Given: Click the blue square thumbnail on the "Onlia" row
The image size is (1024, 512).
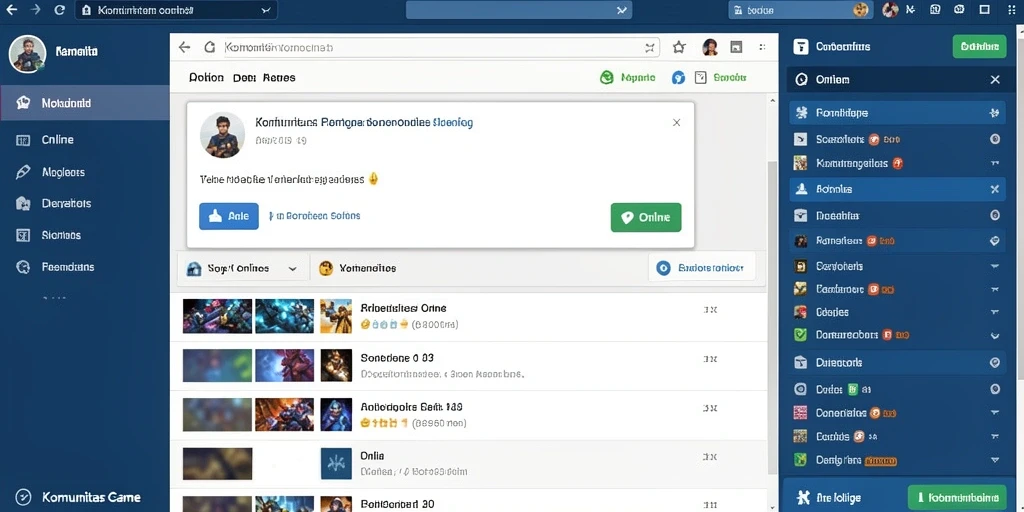Looking at the screenshot, I should tap(336, 464).
